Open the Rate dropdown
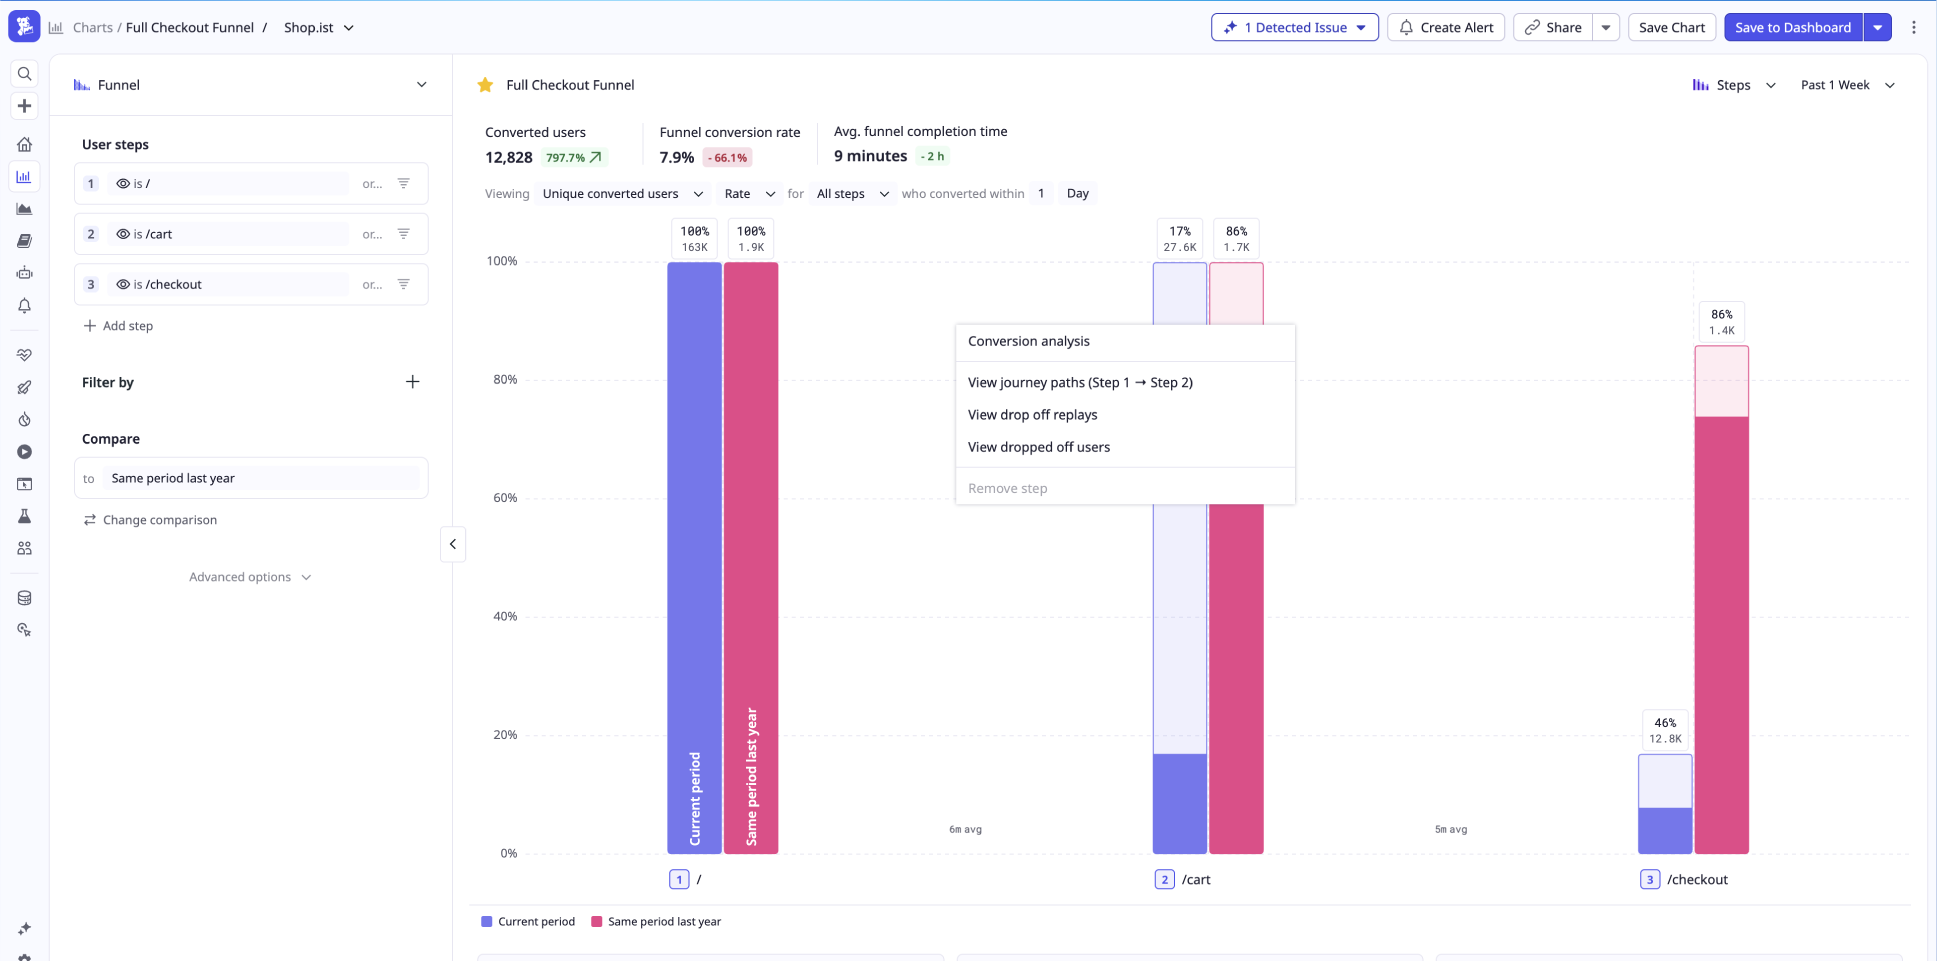Image resolution: width=1937 pixels, height=961 pixels. coord(750,194)
